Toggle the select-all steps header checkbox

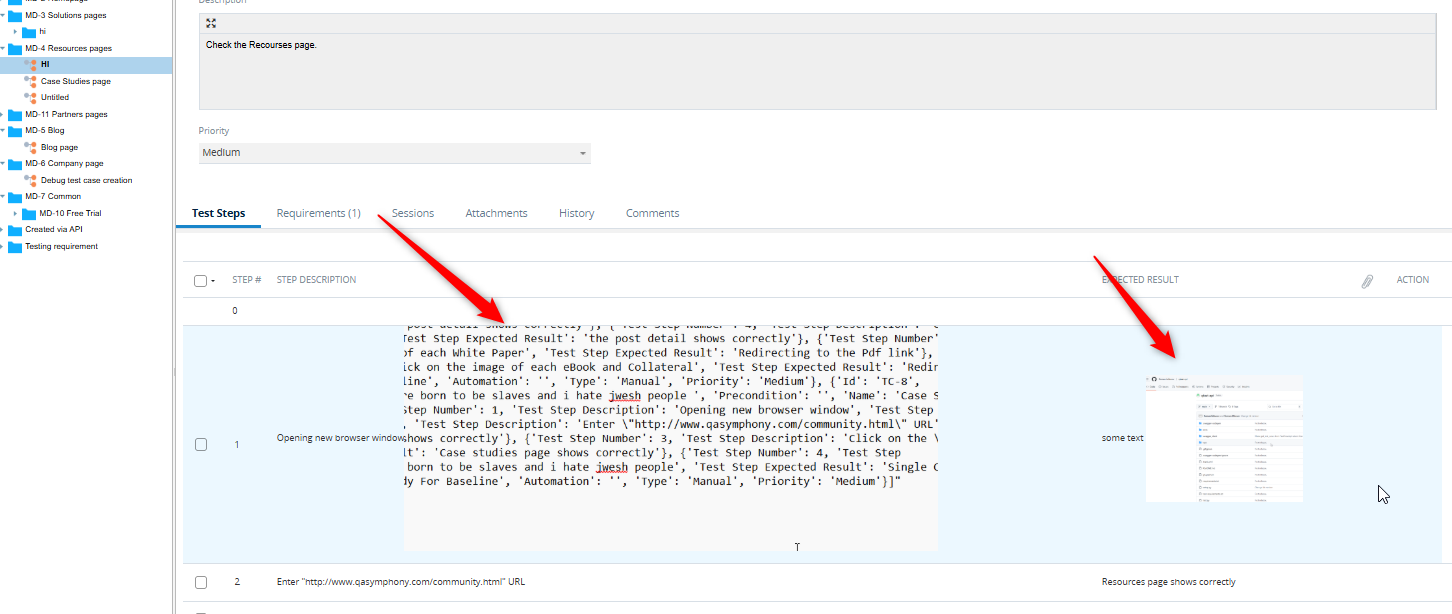click(200, 281)
